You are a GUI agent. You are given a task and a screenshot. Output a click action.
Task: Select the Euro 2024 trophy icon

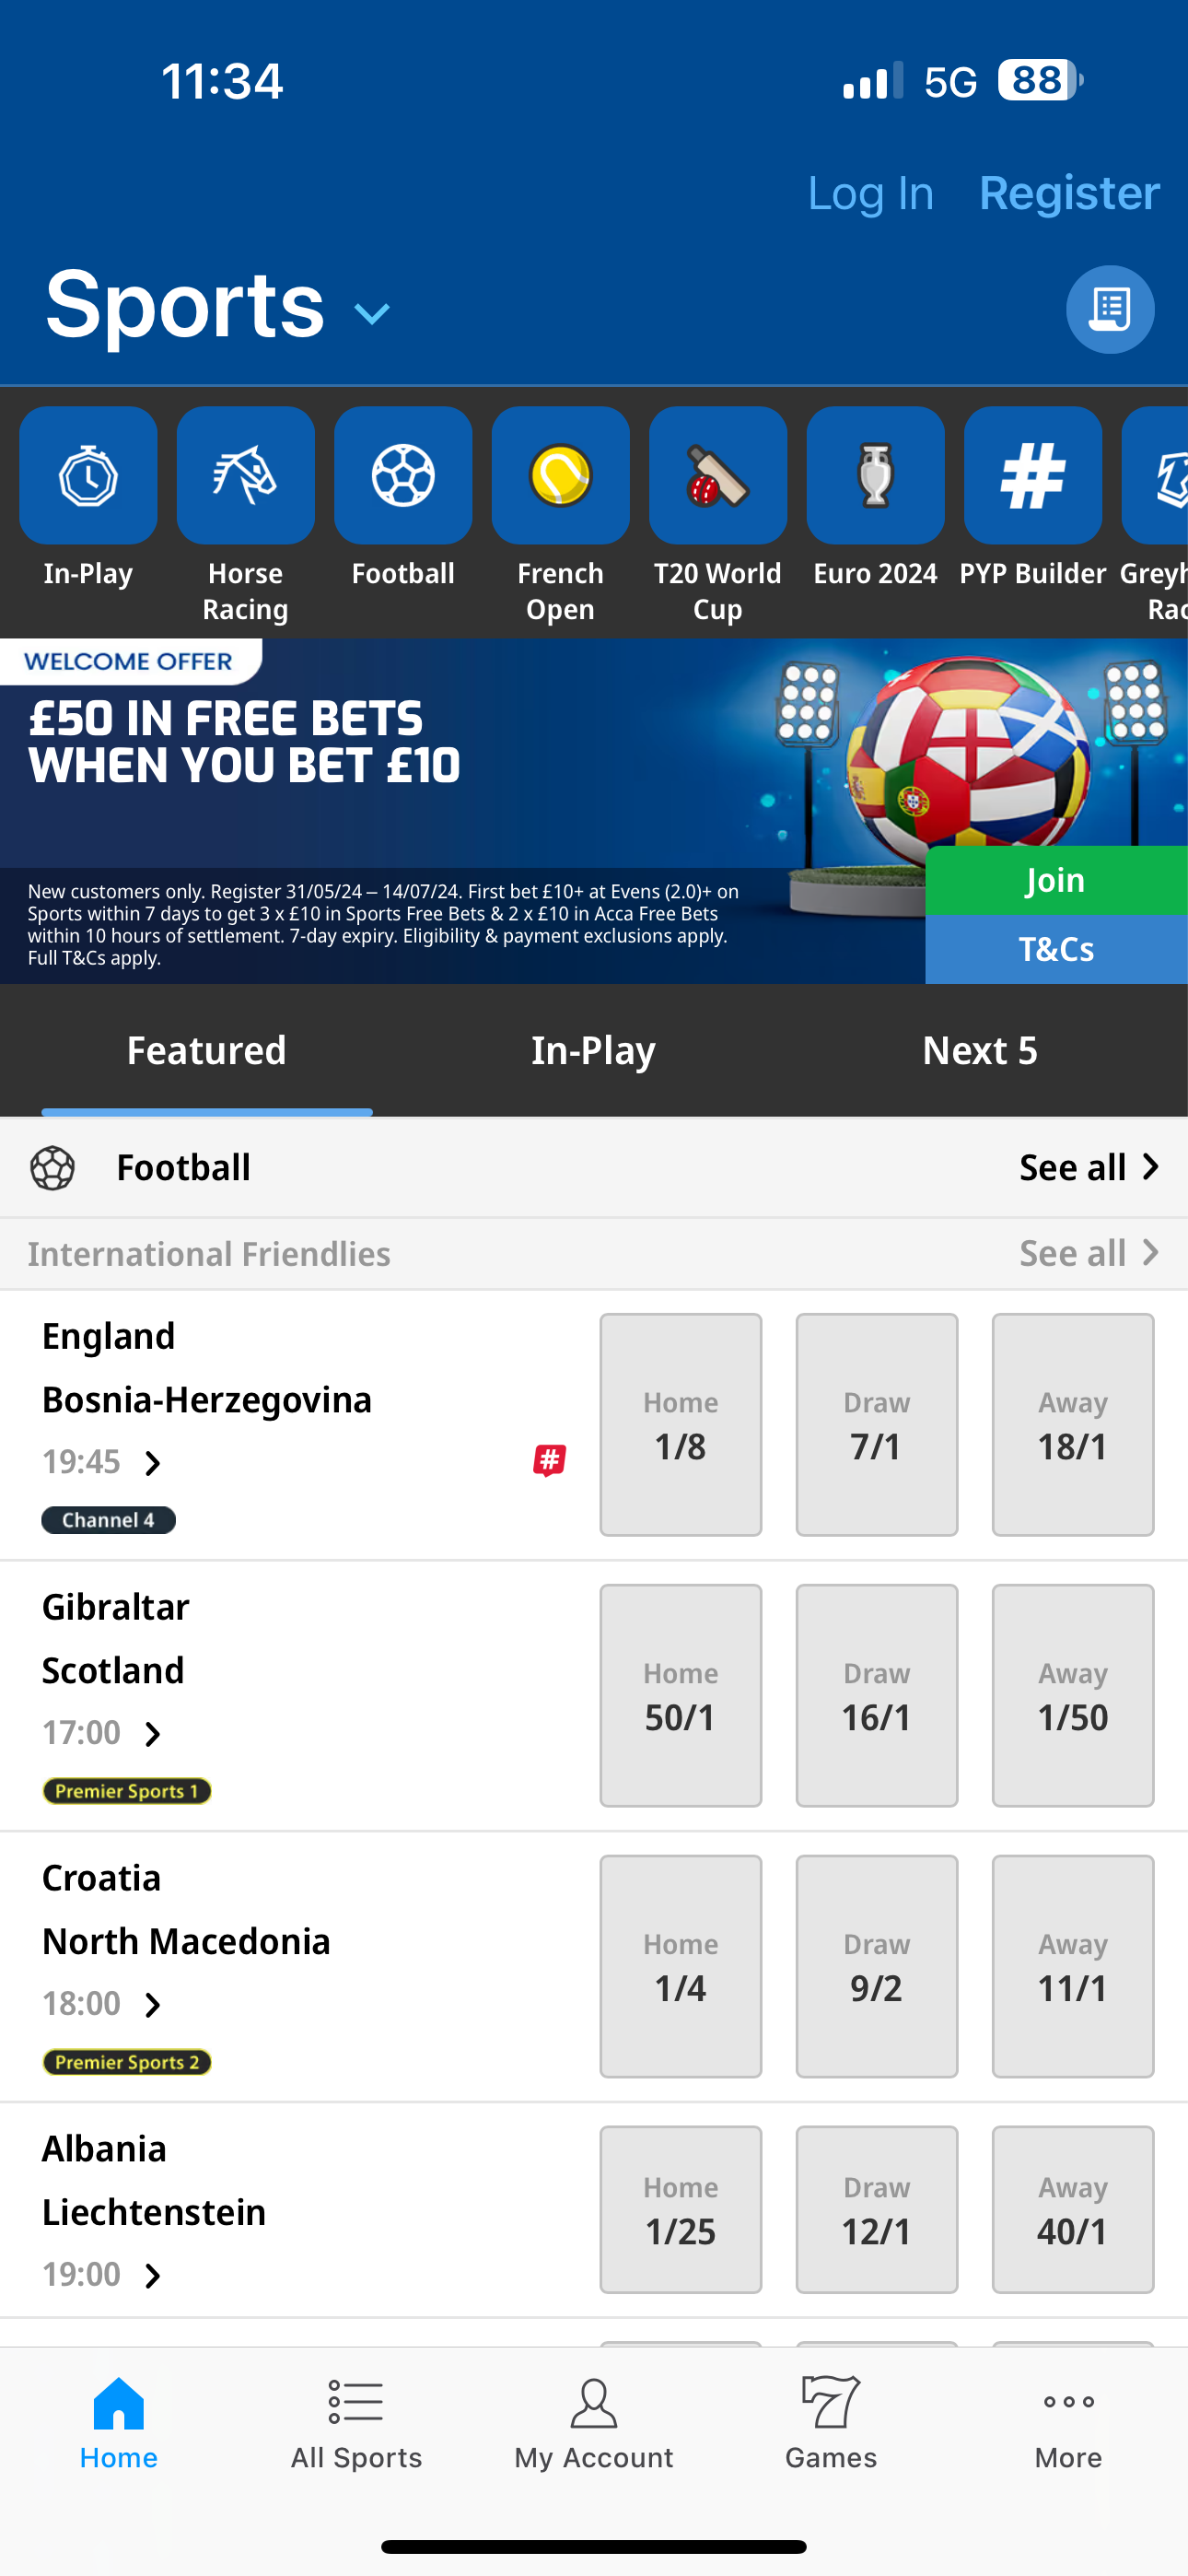[875, 474]
